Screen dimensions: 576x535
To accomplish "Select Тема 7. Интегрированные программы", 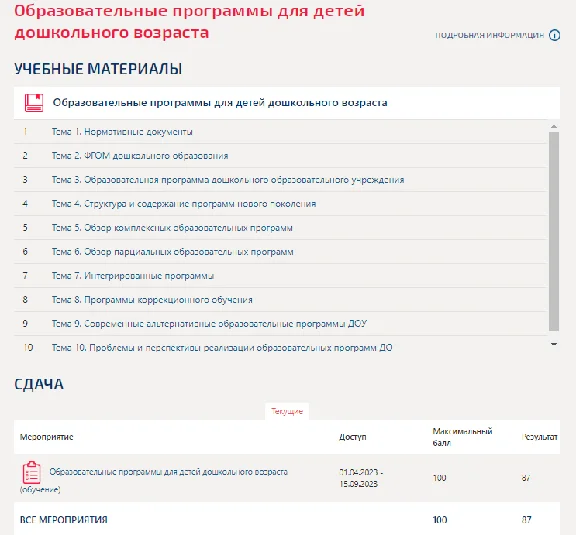I will click(133, 276).
